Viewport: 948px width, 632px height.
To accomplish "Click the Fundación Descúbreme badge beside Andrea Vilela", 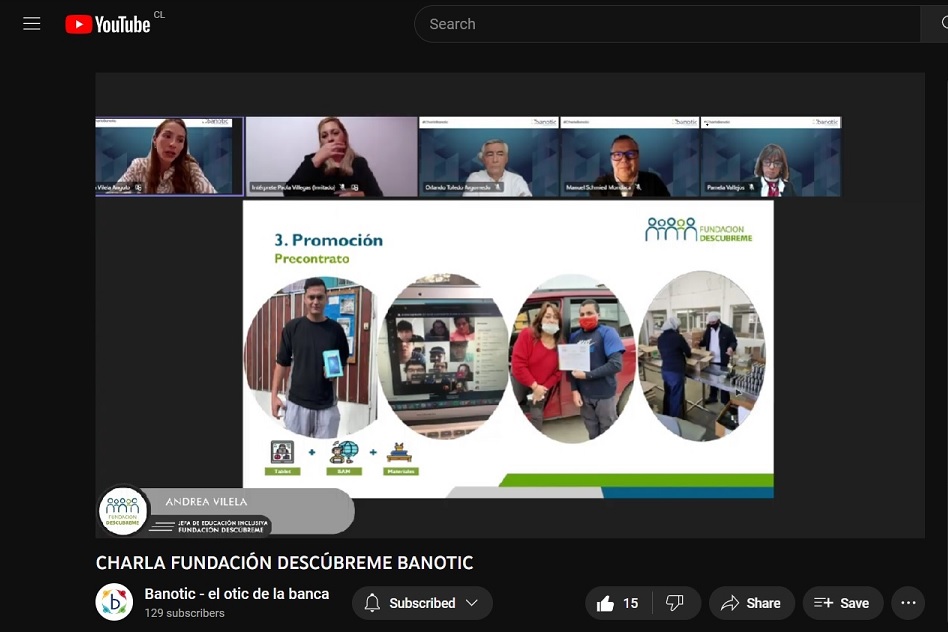I will (x=124, y=511).
